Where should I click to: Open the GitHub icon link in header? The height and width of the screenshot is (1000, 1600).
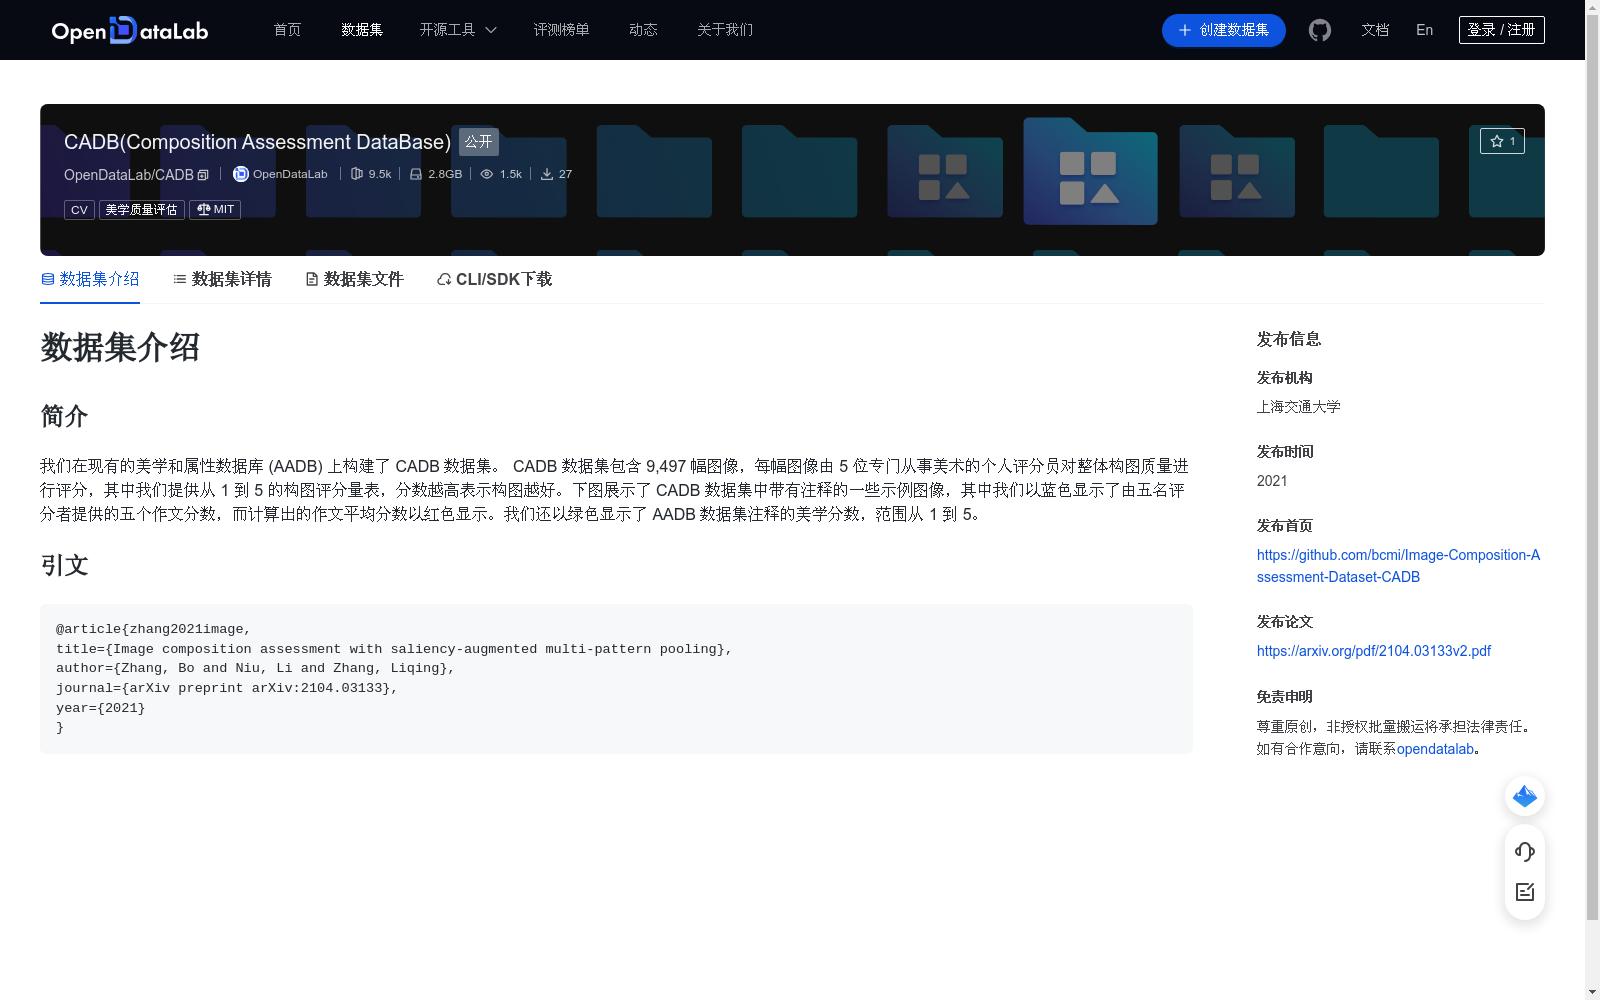pyautogui.click(x=1320, y=30)
